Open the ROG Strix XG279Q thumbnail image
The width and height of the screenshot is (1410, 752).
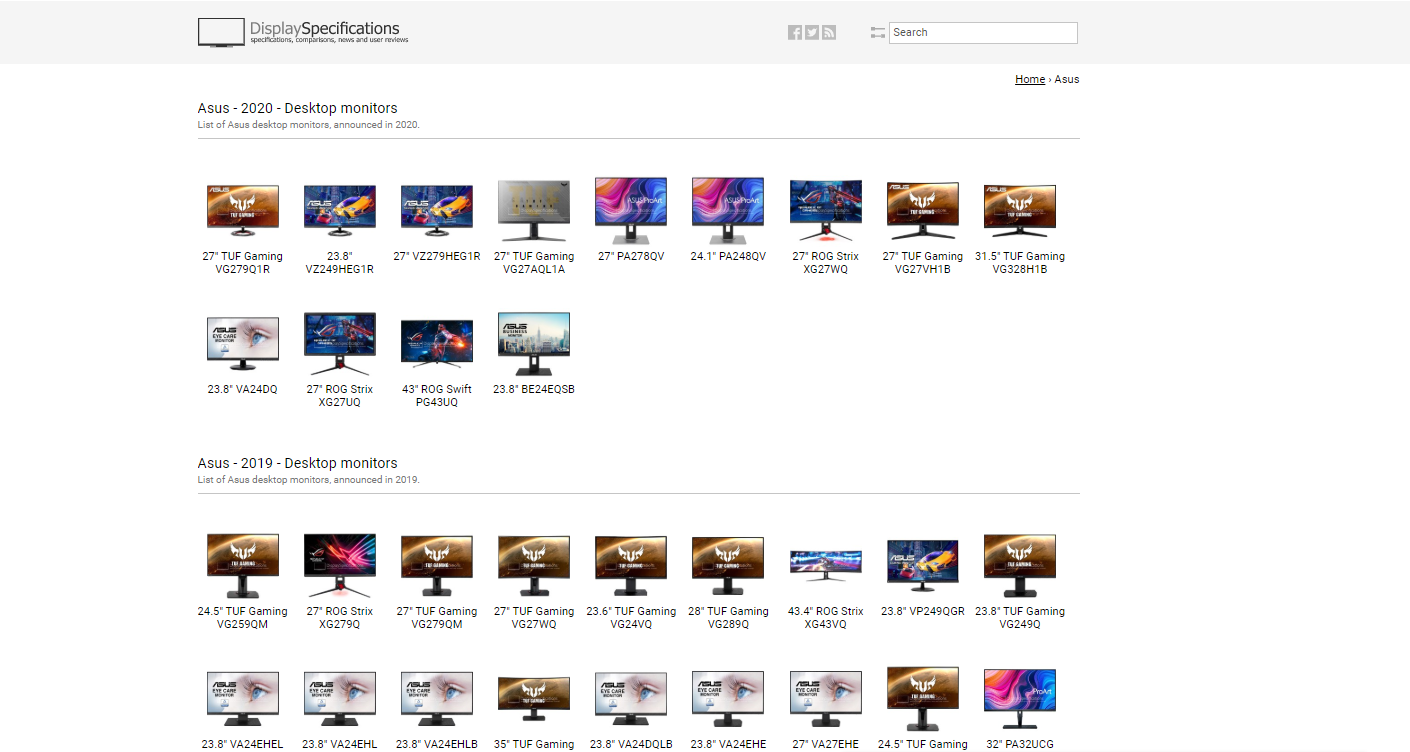pos(340,565)
